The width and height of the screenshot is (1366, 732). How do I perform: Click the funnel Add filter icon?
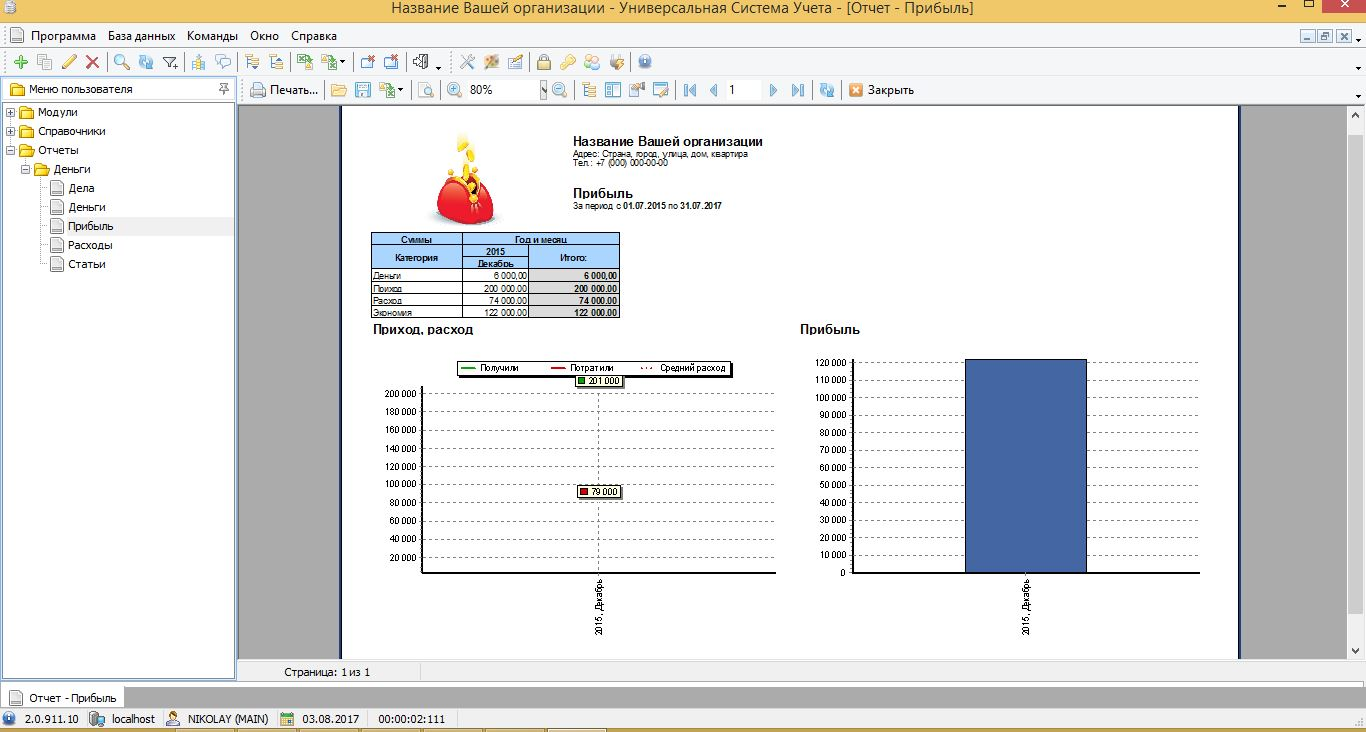pos(170,62)
